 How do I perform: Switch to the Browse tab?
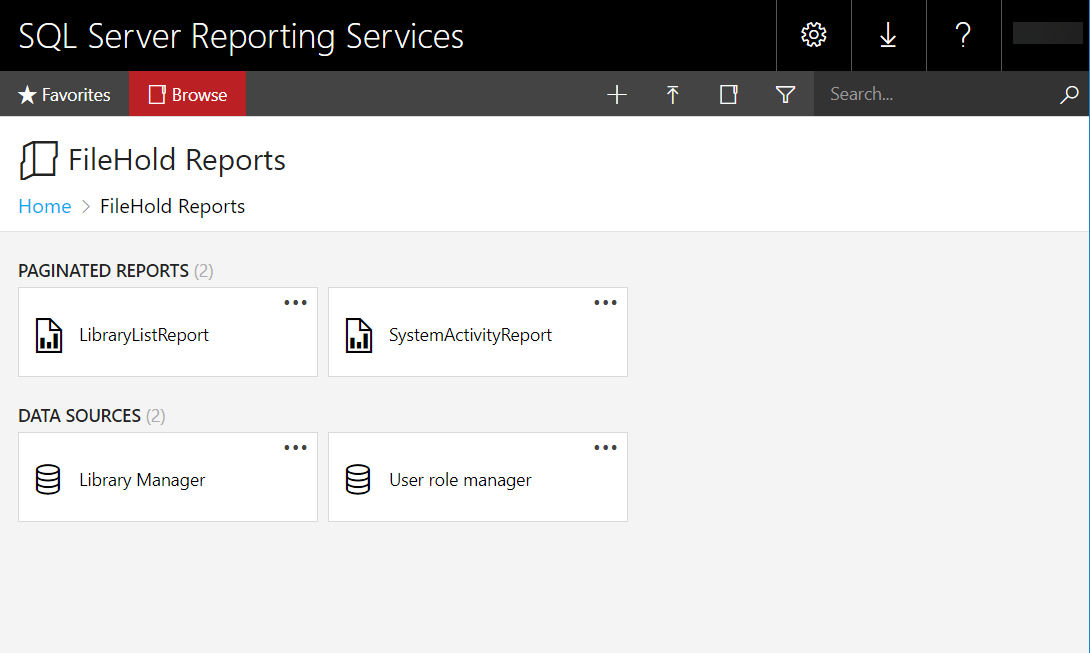[x=187, y=94]
